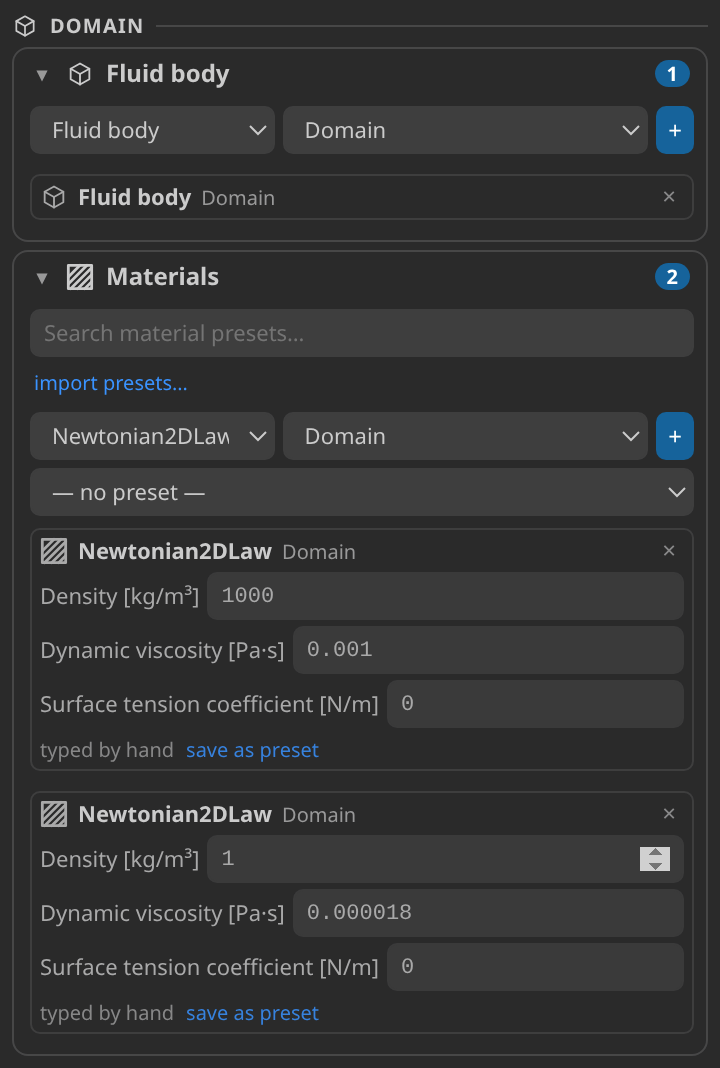The height and width of the screenshot is (1068, 720).
Task: Click the Domain section cube icon
Action: coord(25,26)
